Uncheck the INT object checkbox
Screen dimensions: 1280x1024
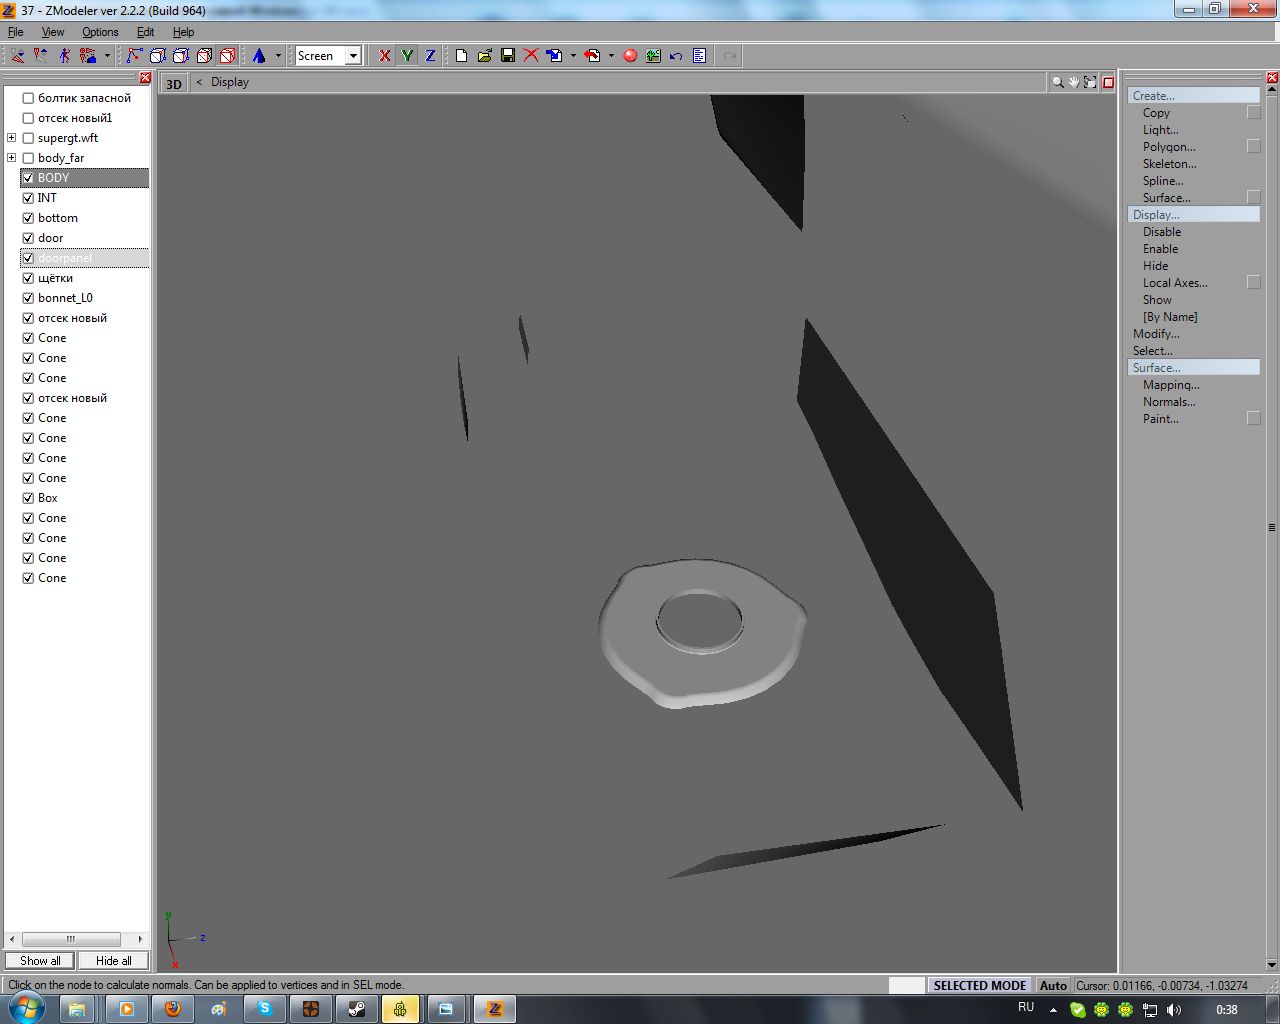28,198
